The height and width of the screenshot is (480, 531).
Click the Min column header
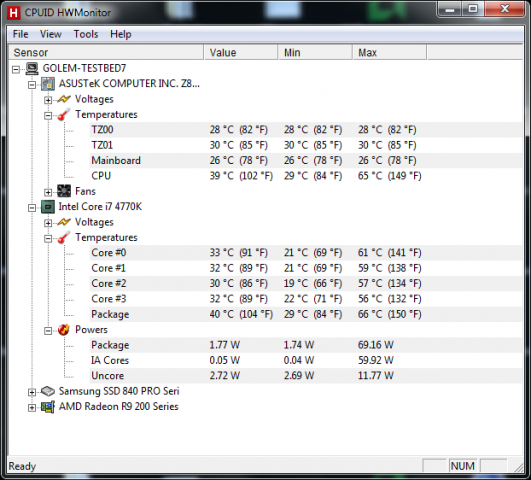click(x=315, y=53)
